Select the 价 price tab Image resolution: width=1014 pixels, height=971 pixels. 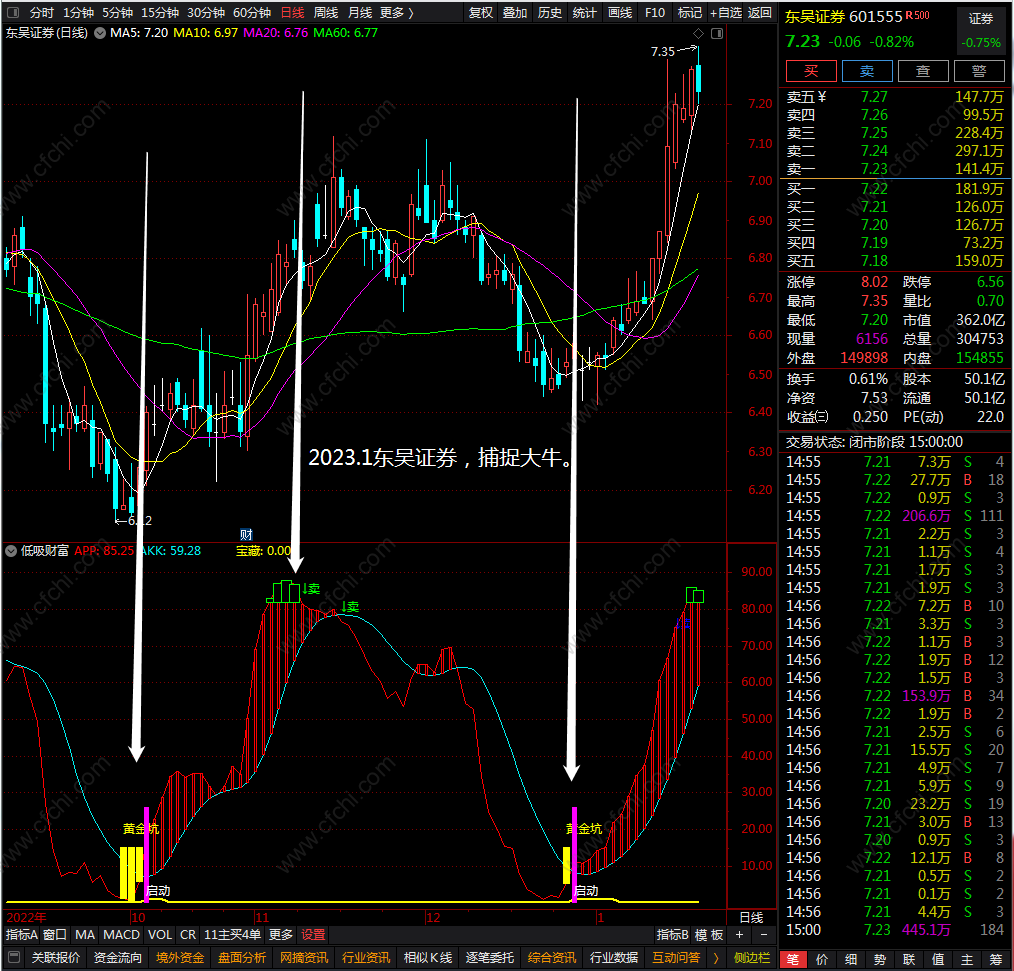pyautogui.click(x=822, y=959)
